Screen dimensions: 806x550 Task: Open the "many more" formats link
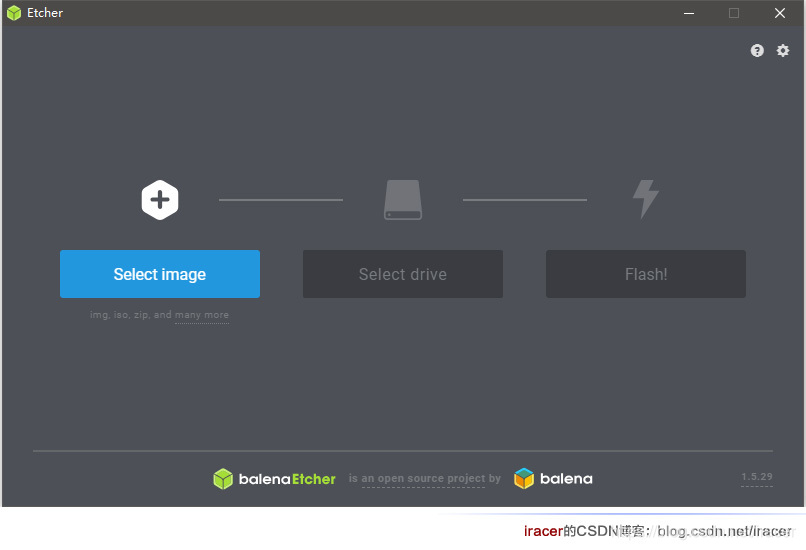coord(202,315)
